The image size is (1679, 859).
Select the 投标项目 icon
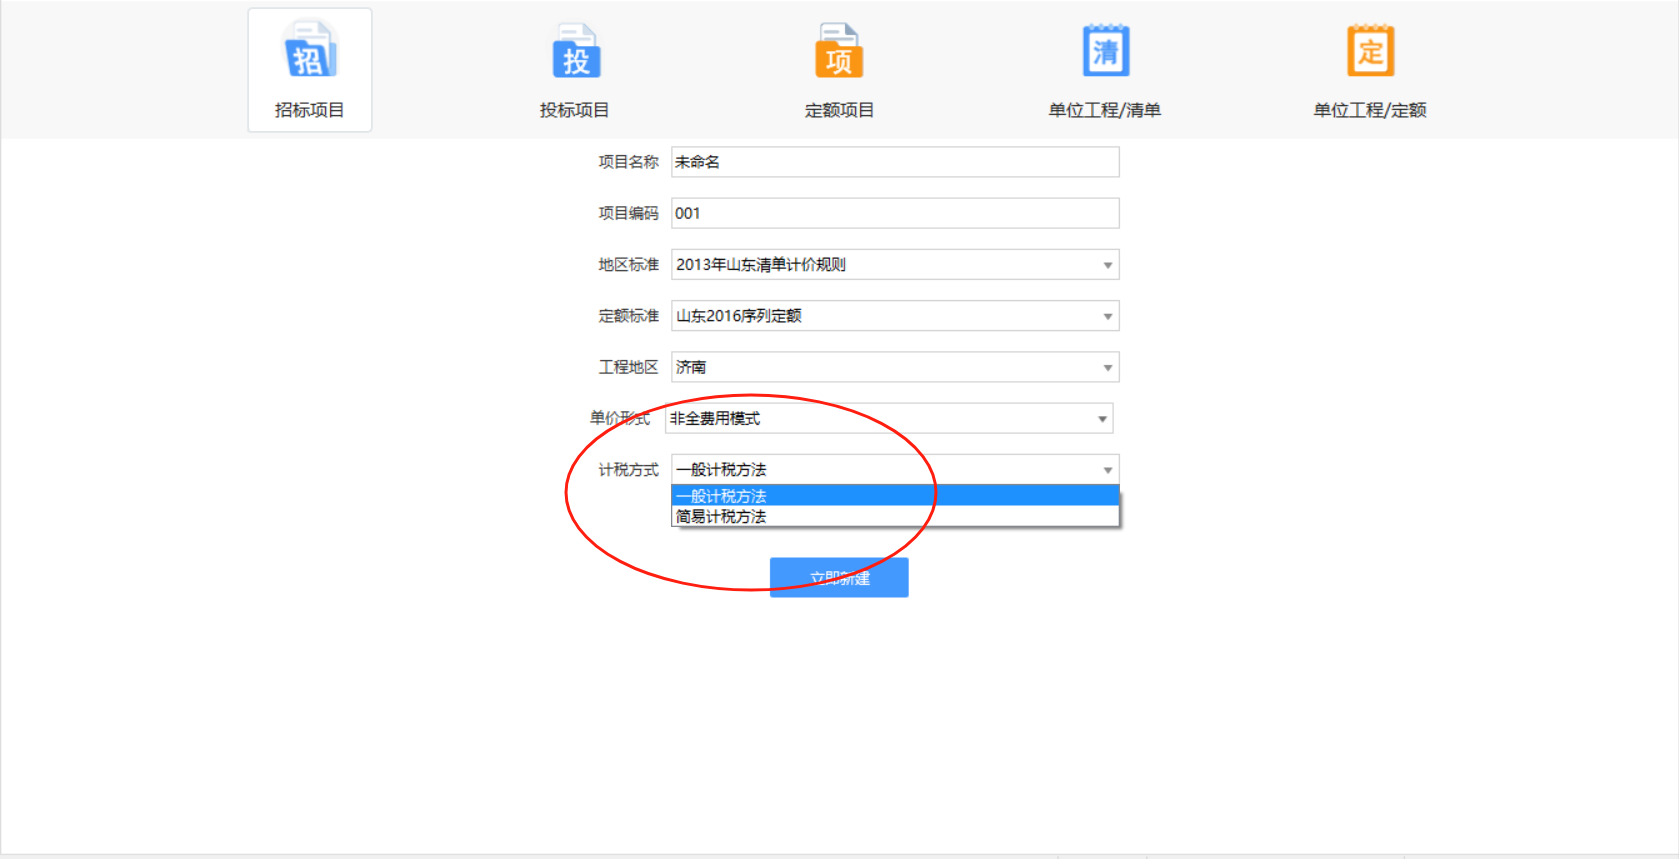[576, 50]
